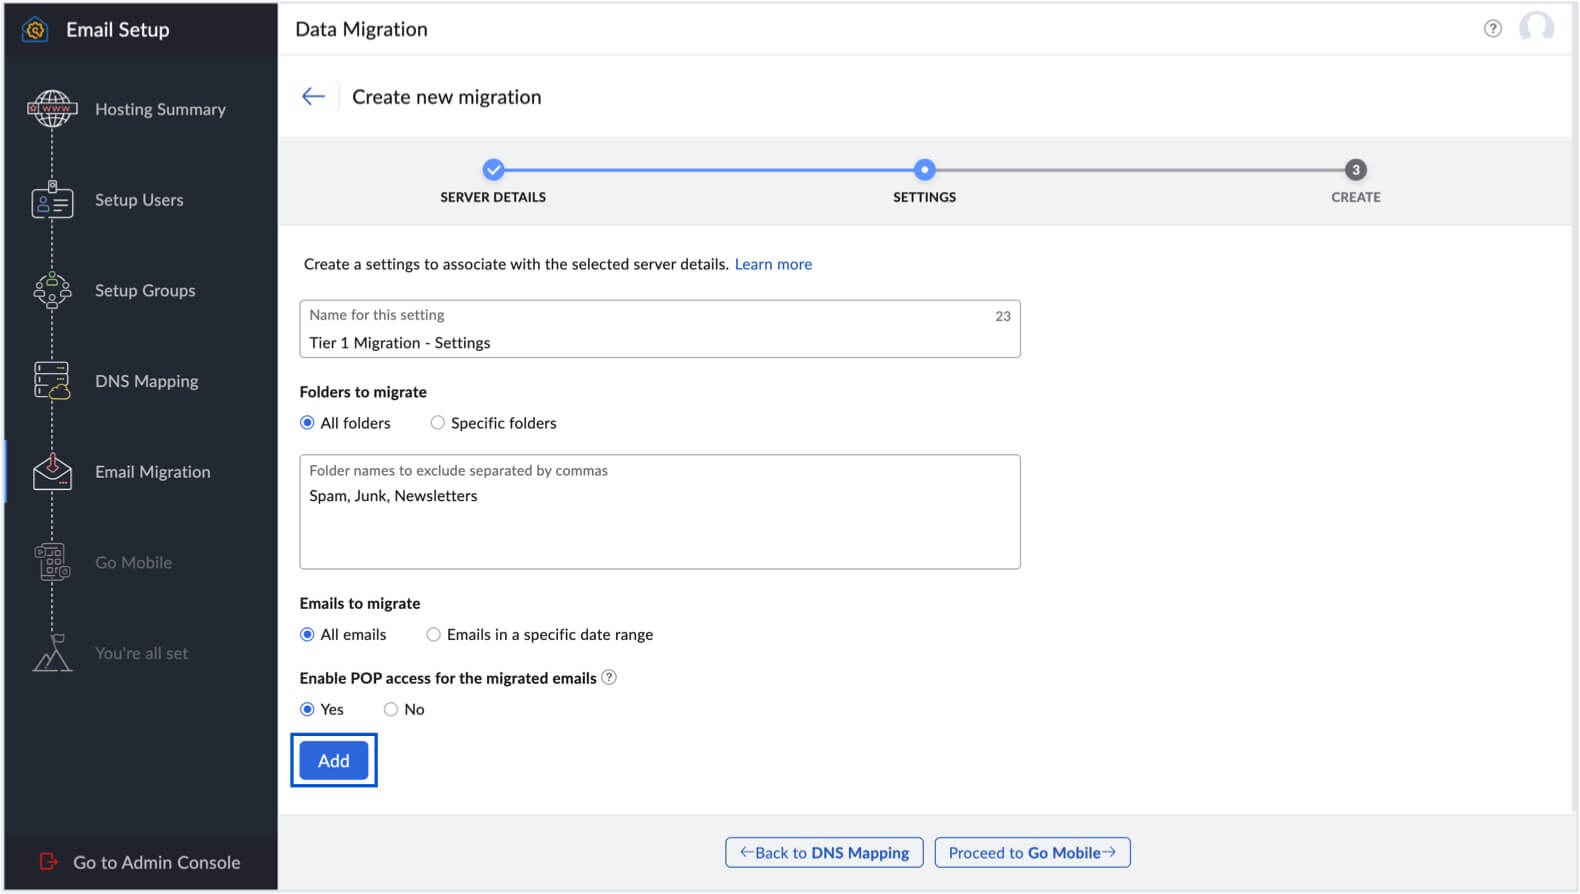This screenshot has width=1580, height=894.
Task: Click Proceed to Go Mobile button
Action: pos(1032,853)
